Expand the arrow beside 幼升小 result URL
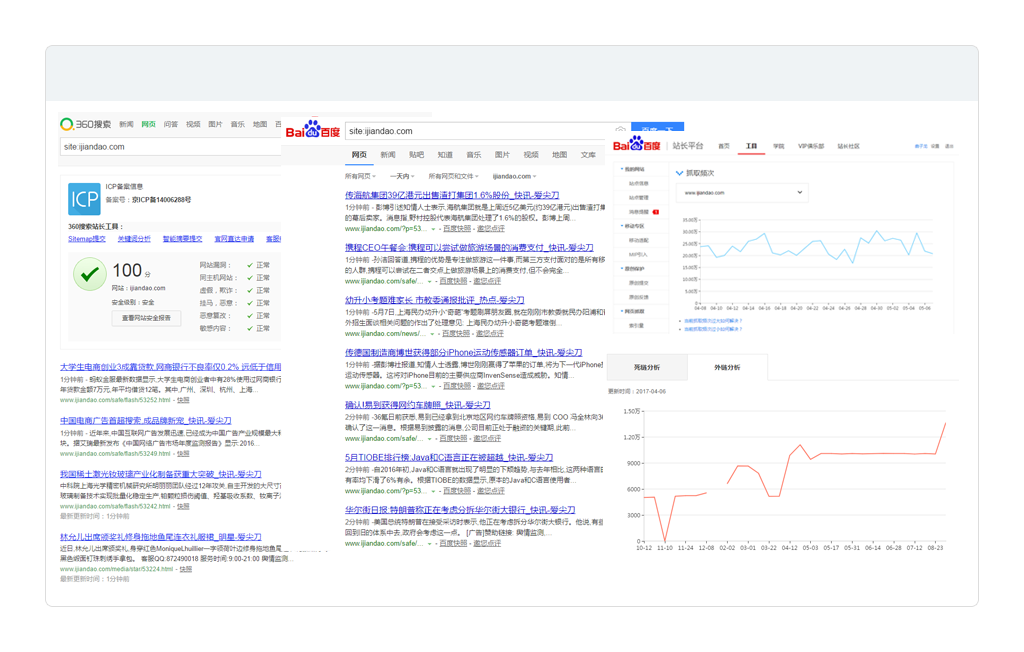The width and height of the screenshot is (1024, 652). 432,334
